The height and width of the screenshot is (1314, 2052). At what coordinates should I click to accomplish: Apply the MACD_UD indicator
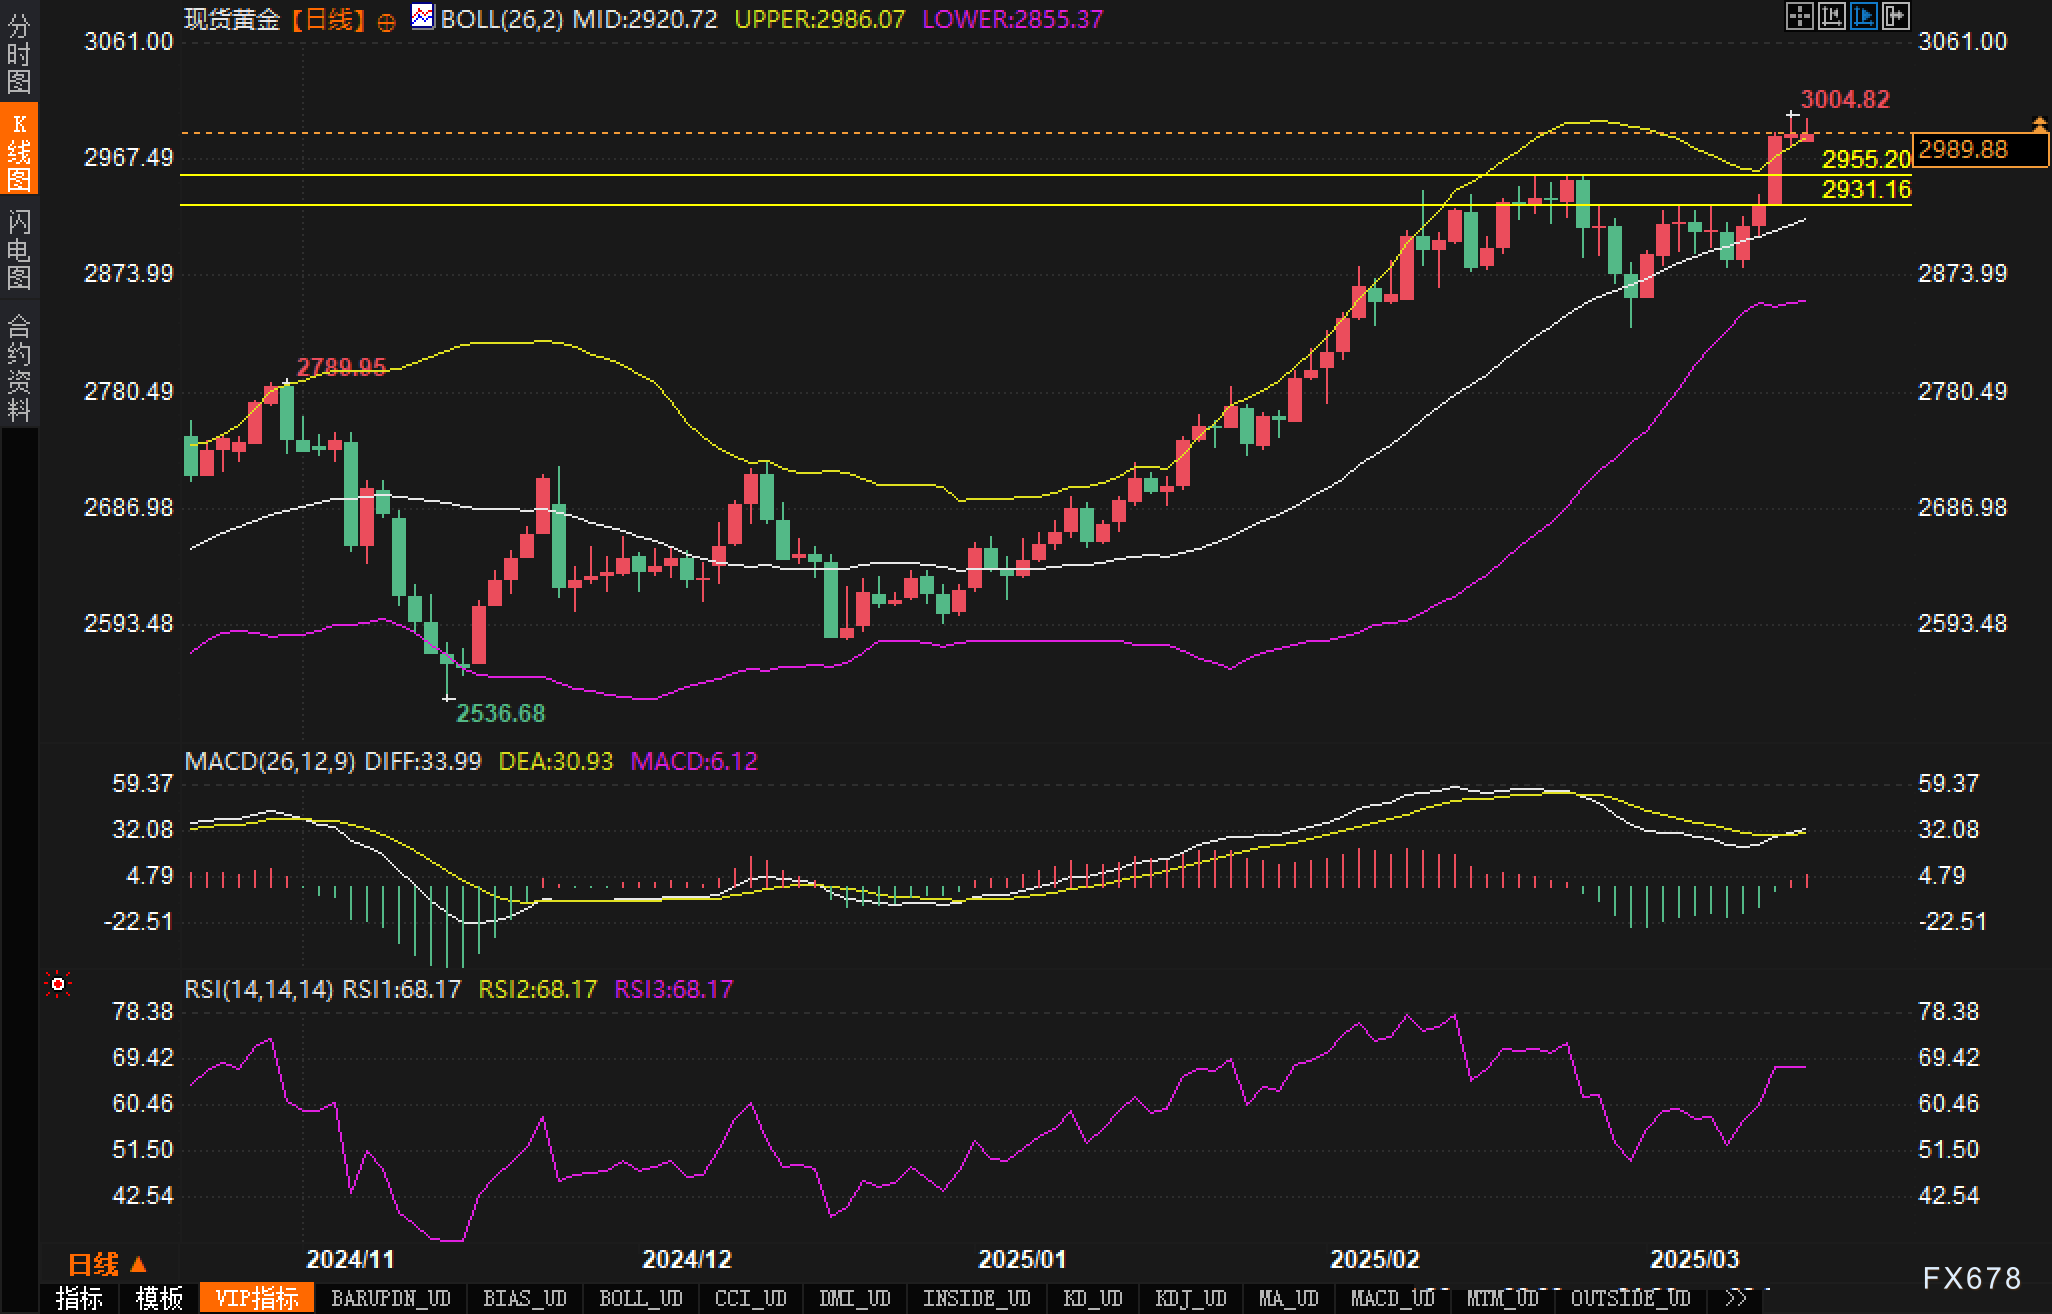[x=1392, y=1298]
